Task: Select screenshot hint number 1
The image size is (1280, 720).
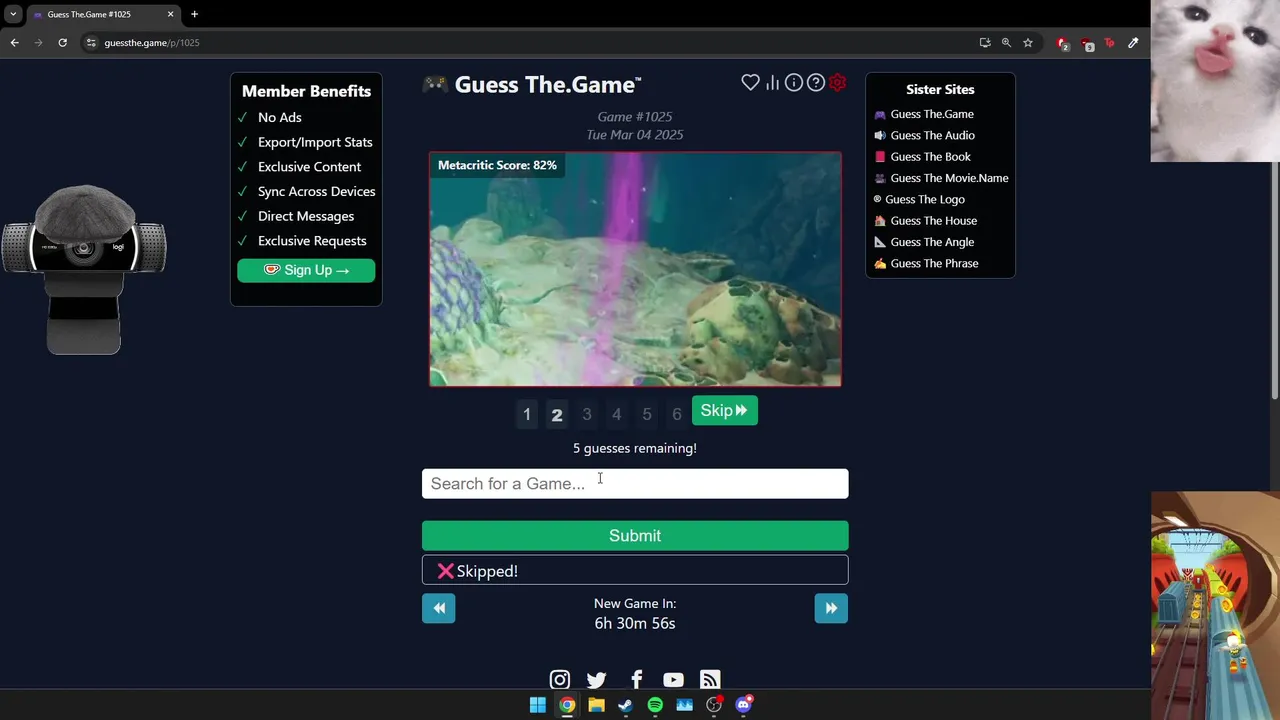Action: [527, 414]
